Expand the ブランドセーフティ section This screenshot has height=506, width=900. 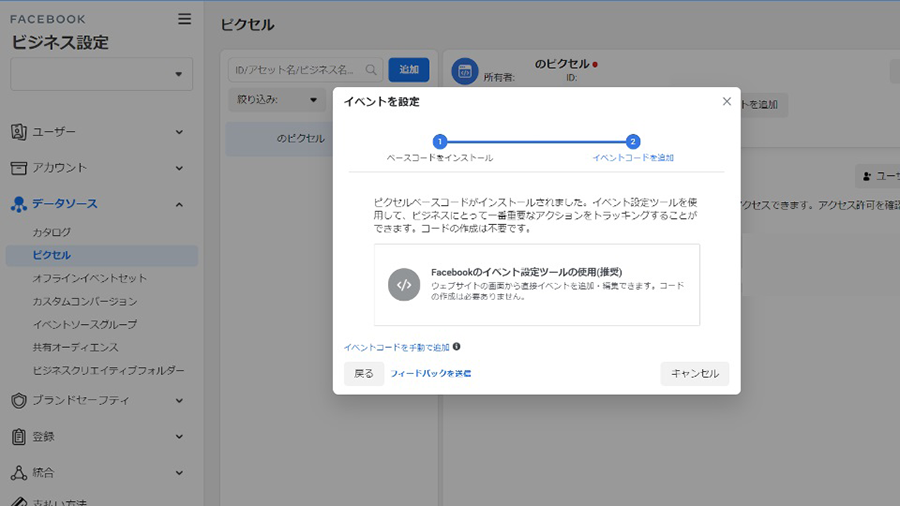[179, 400]
